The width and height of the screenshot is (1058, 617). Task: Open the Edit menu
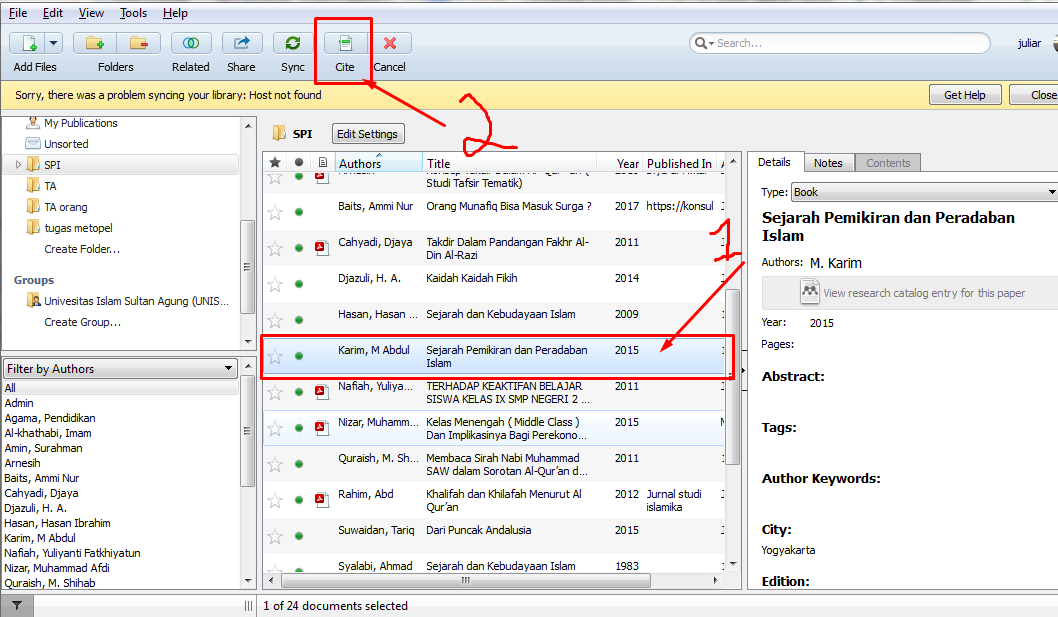[x=53, y=13]
